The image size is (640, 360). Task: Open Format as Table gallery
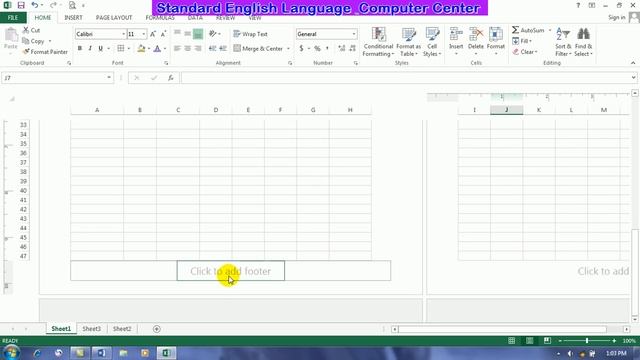(x=408, y=42)
